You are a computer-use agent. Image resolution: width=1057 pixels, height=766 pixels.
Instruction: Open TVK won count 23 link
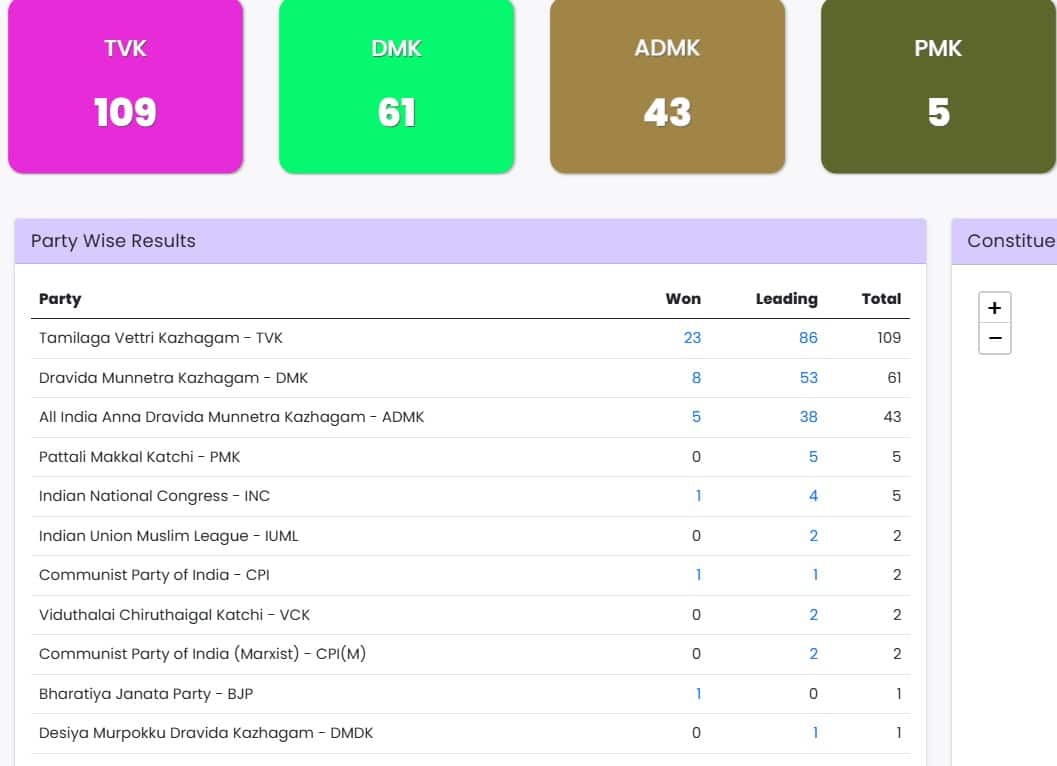692,338
